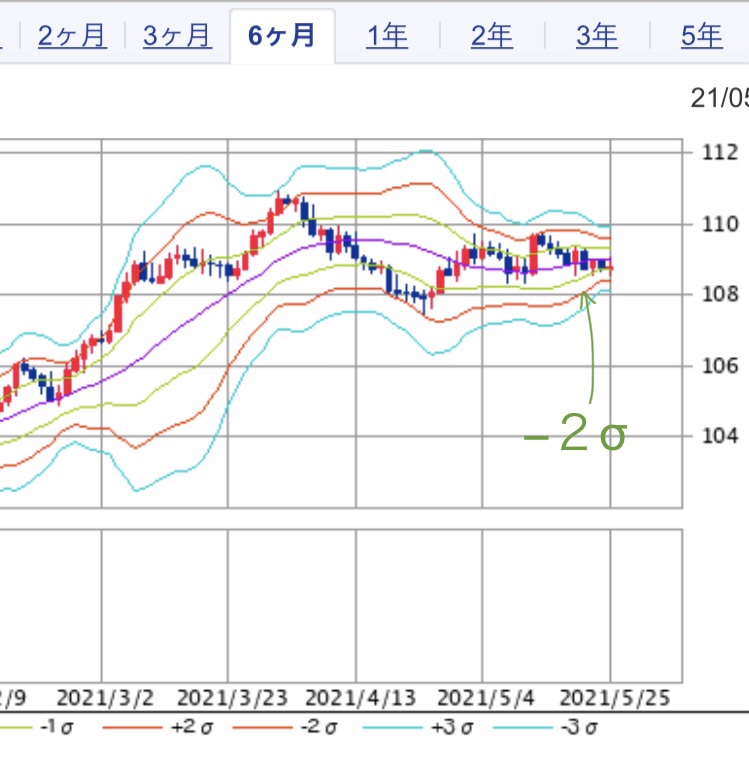Click the 104 price axis label
The height and width of the screenshot is (770, 749).
click(x=720, y=436)
